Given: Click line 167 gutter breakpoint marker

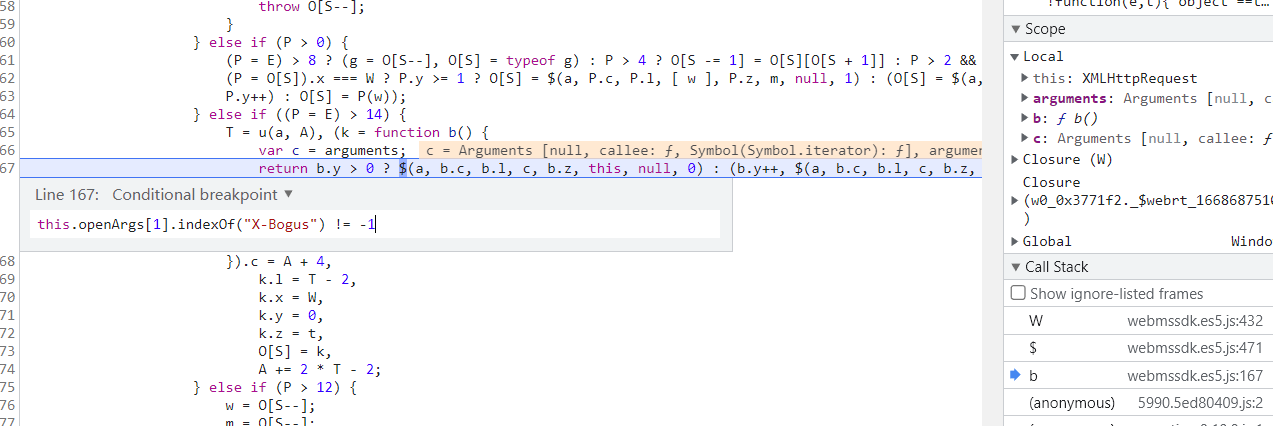Looking at the screenshot, I should [x=9, y=169].
